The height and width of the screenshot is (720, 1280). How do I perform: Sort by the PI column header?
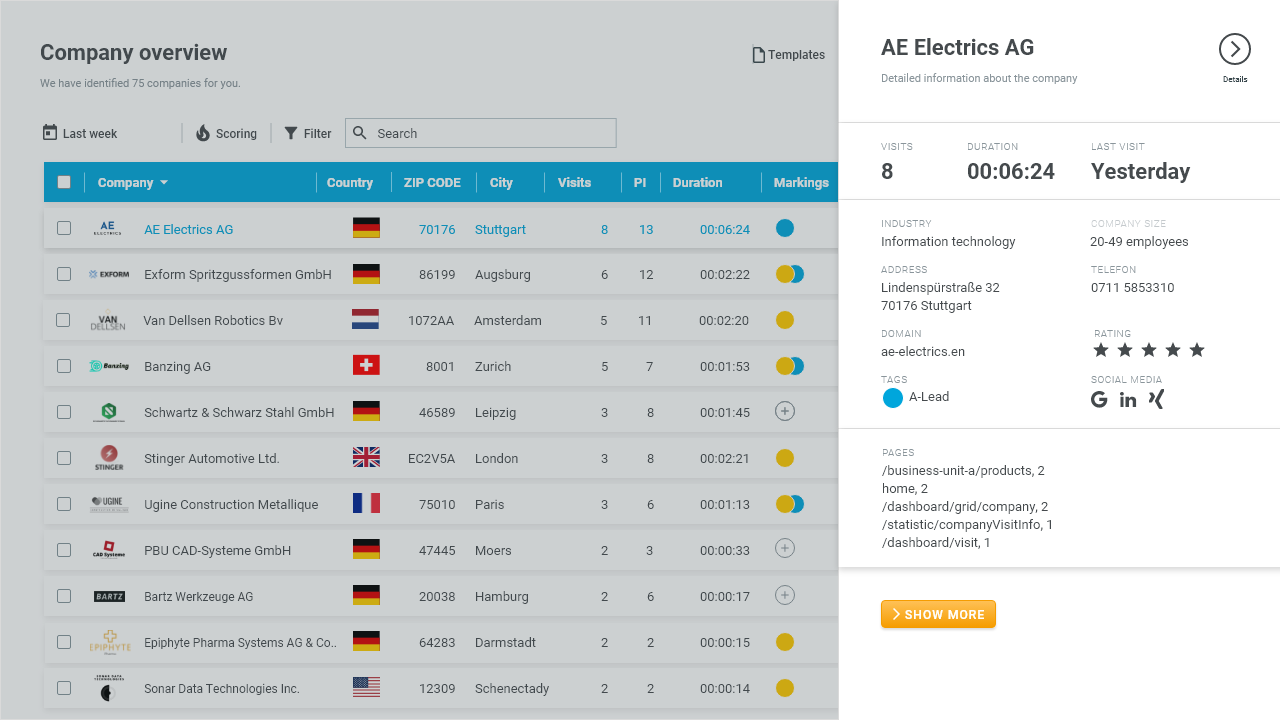tap(640, 182)
